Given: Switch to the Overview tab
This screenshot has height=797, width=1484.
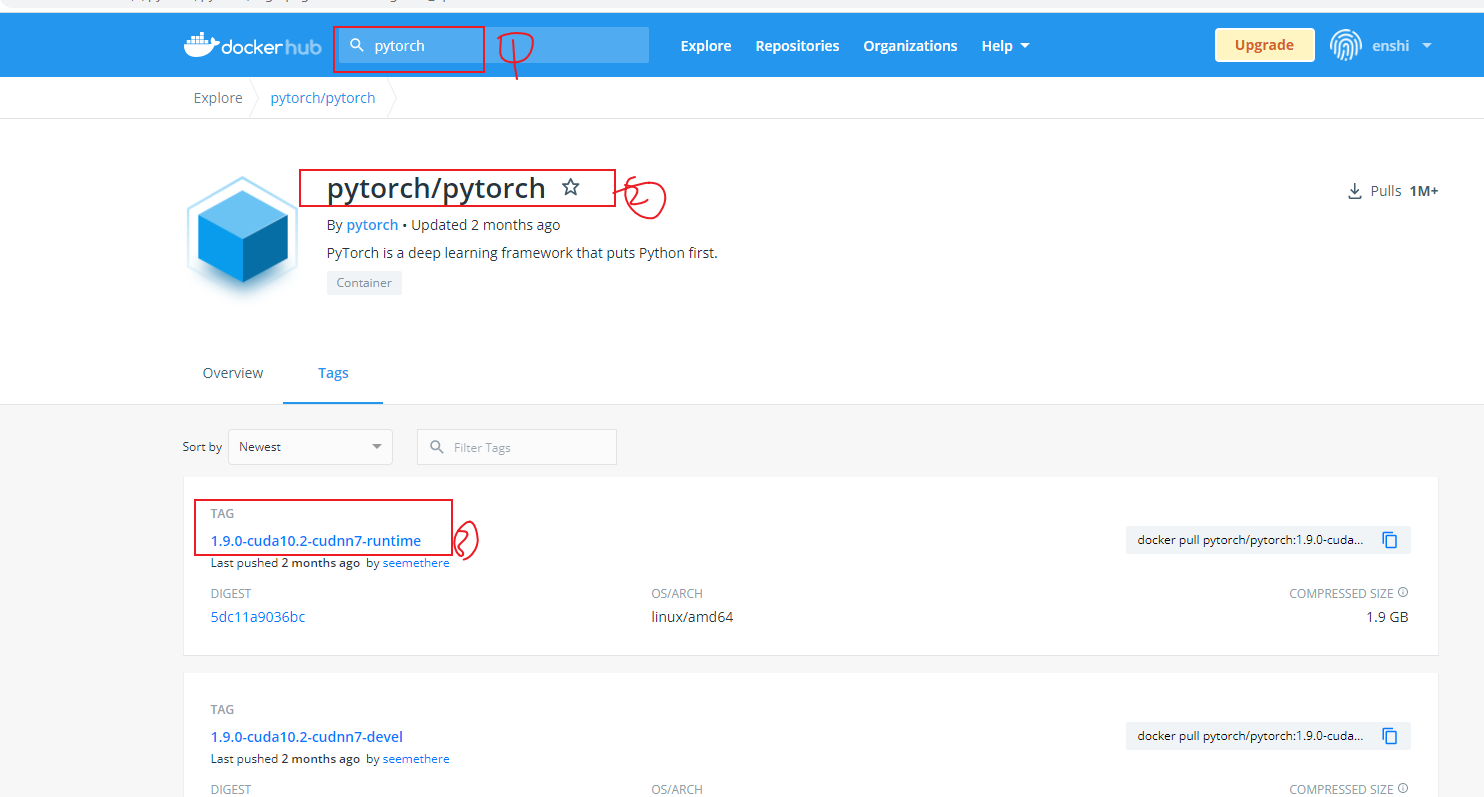Looking at the screenshot, I should 232,372.
